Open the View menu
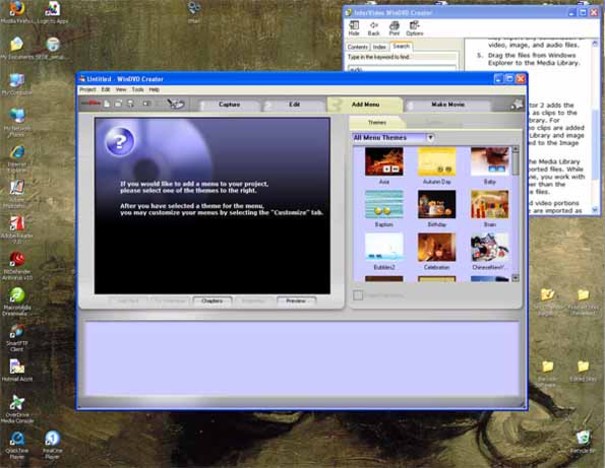 (x=121, y=90)
